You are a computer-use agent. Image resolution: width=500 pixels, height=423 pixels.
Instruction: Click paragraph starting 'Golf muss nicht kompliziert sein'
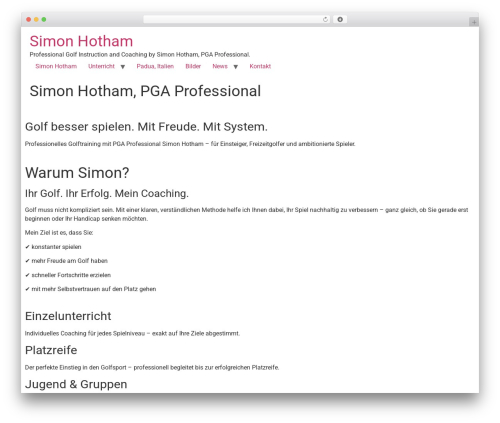click(x=247, y=214)
